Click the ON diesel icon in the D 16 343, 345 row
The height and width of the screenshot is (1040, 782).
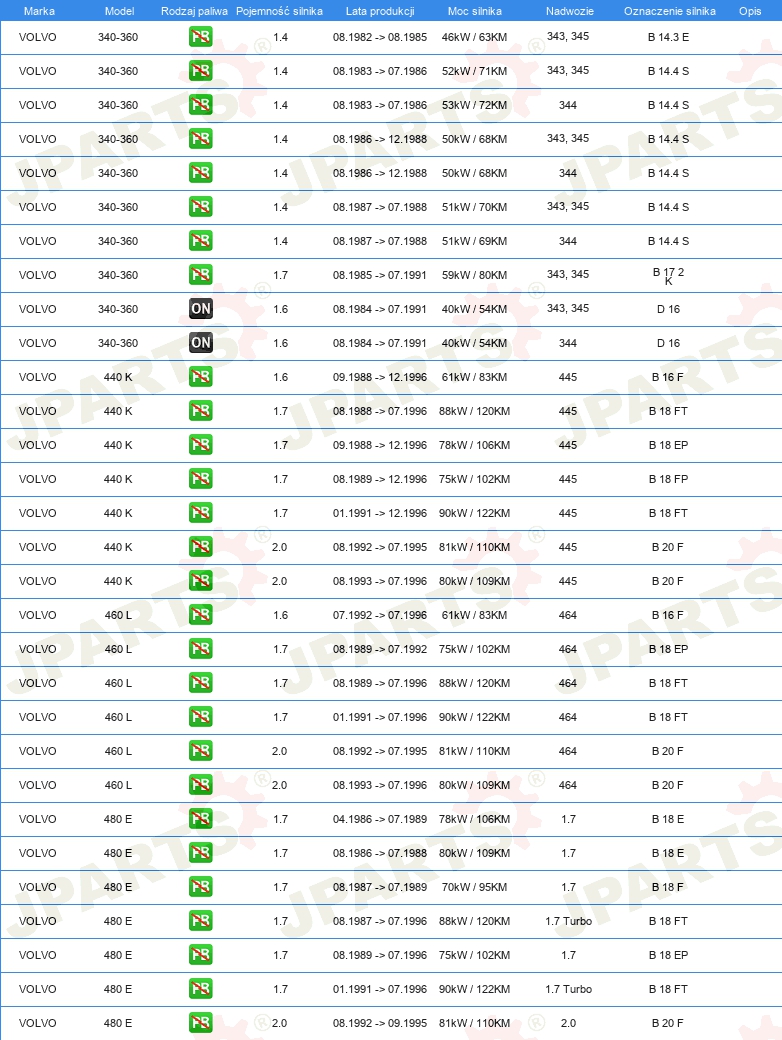click(x=200, y=308)
